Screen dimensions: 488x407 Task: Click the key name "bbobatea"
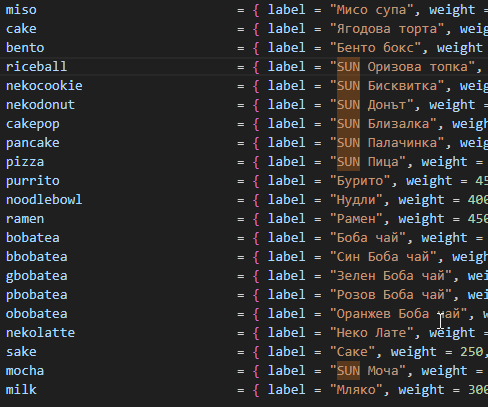point(37,257)
